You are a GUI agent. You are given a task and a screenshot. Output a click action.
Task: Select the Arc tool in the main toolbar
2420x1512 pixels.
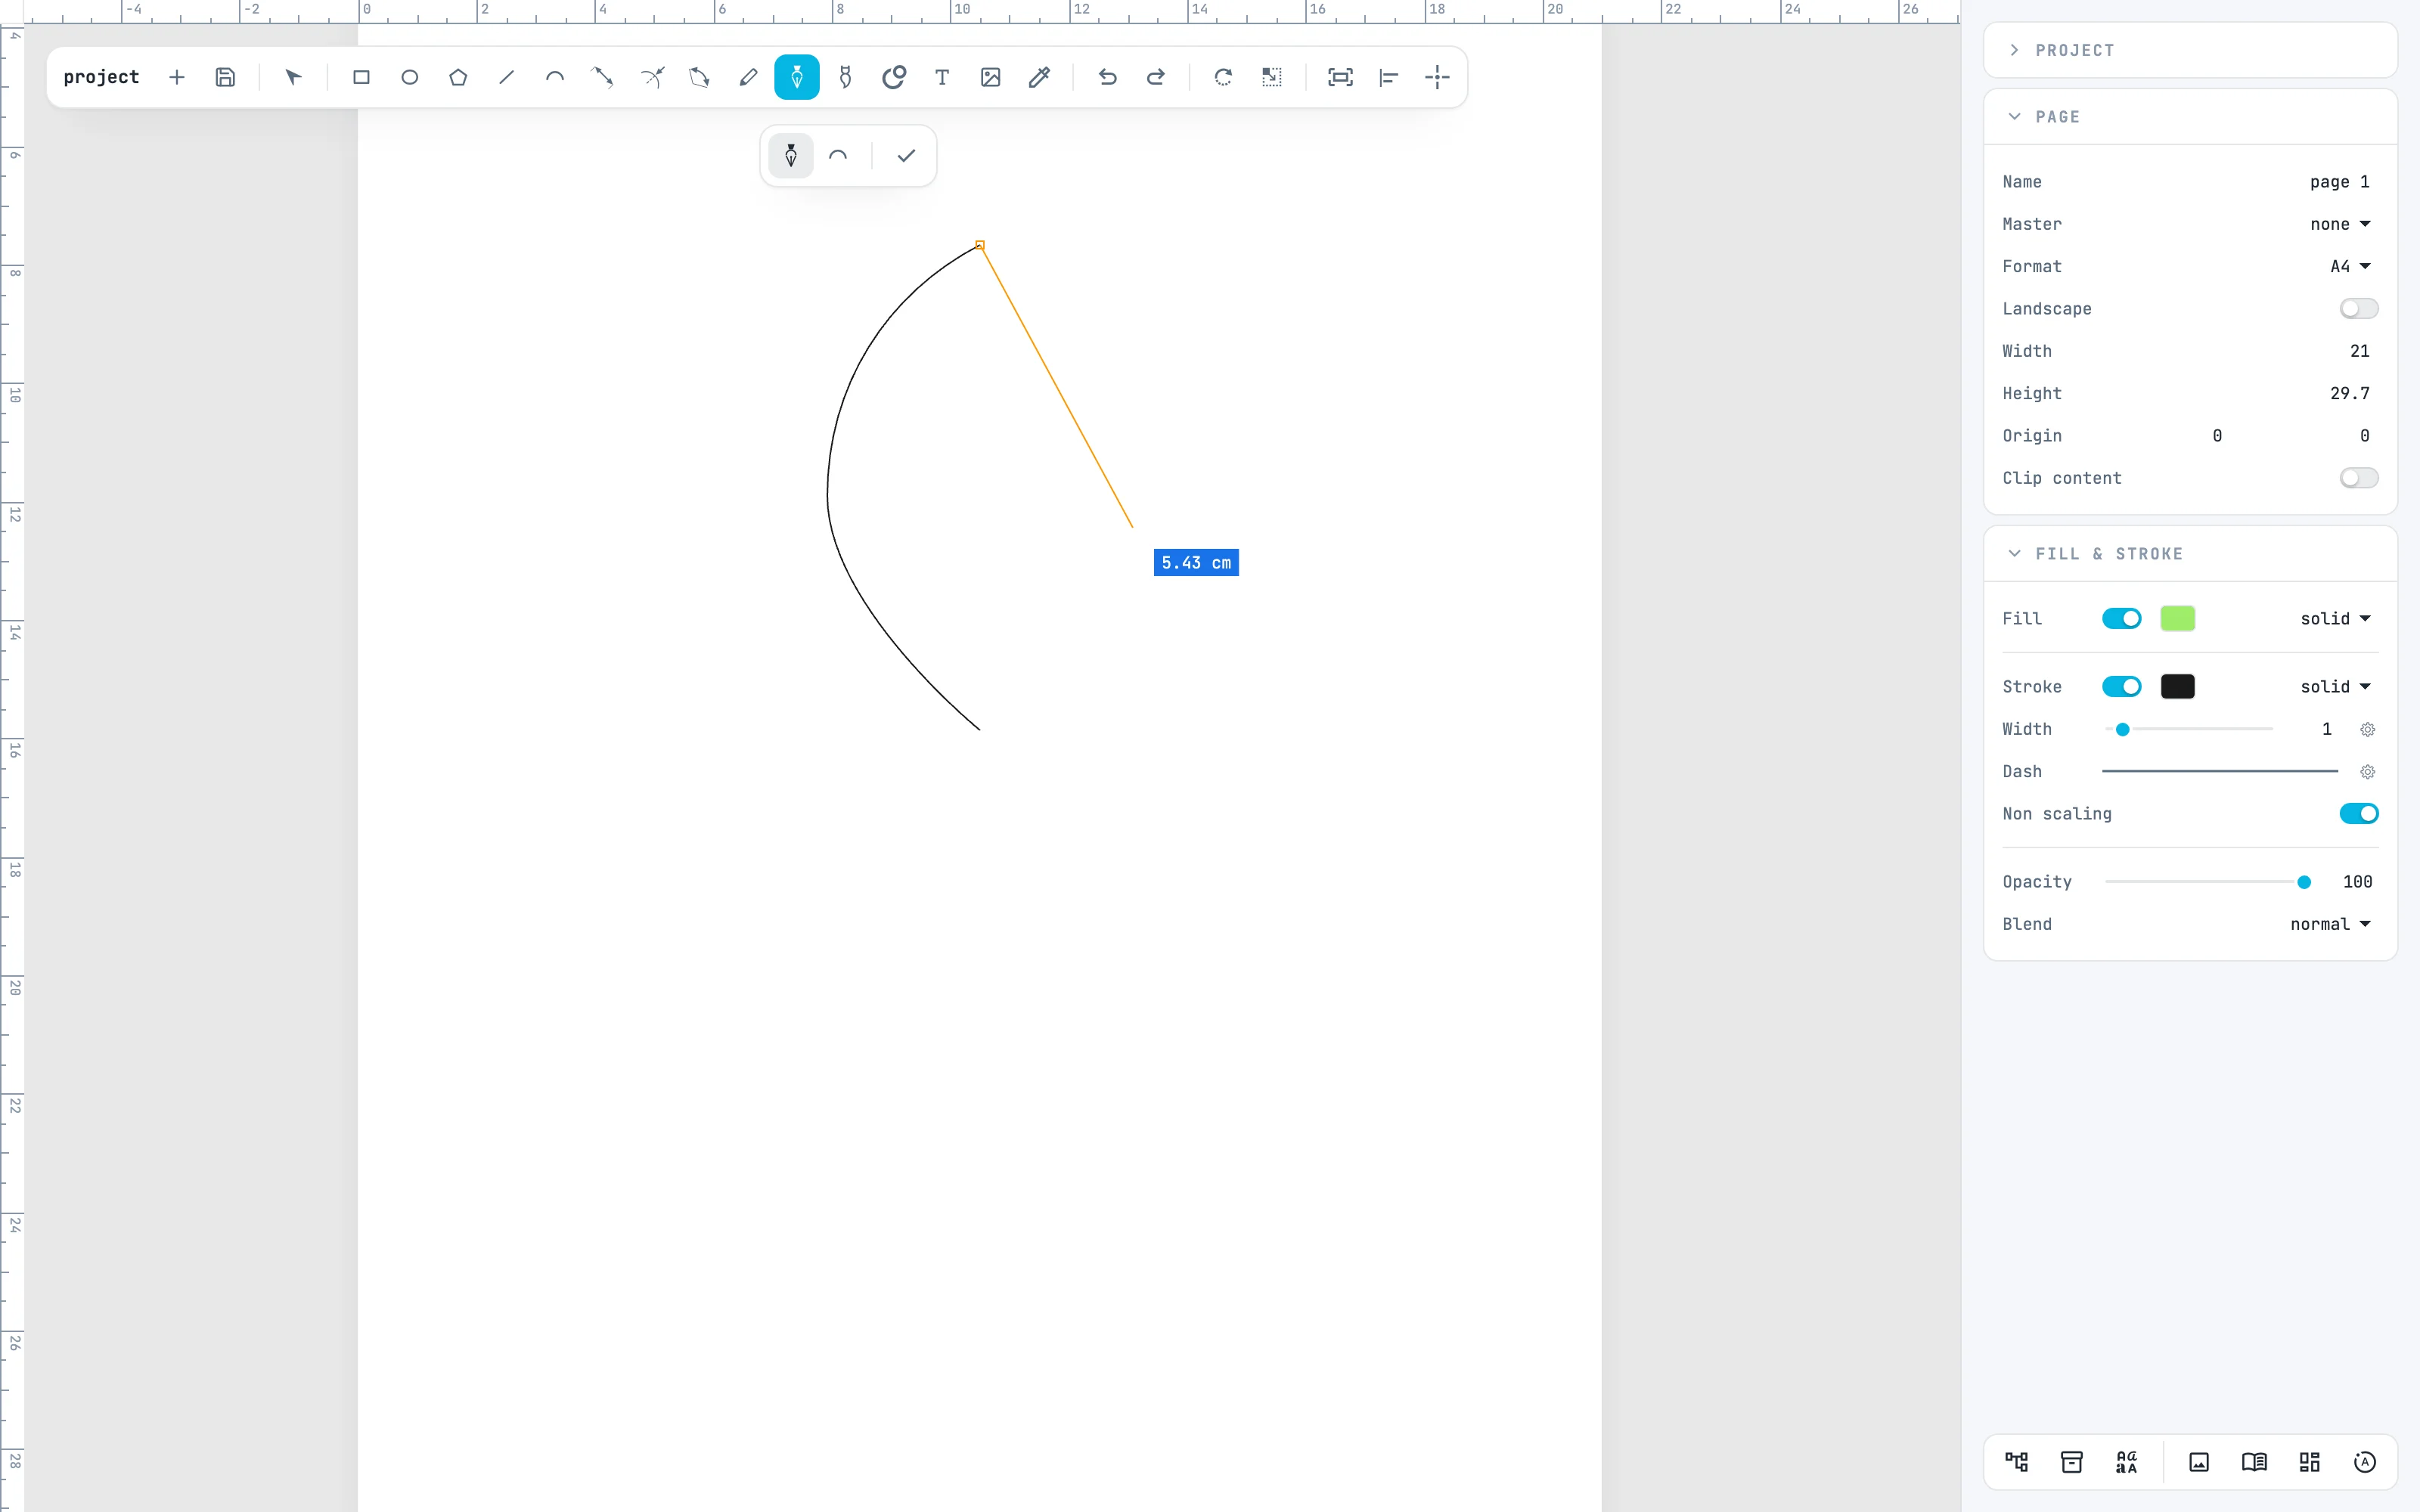click(555, 77)
